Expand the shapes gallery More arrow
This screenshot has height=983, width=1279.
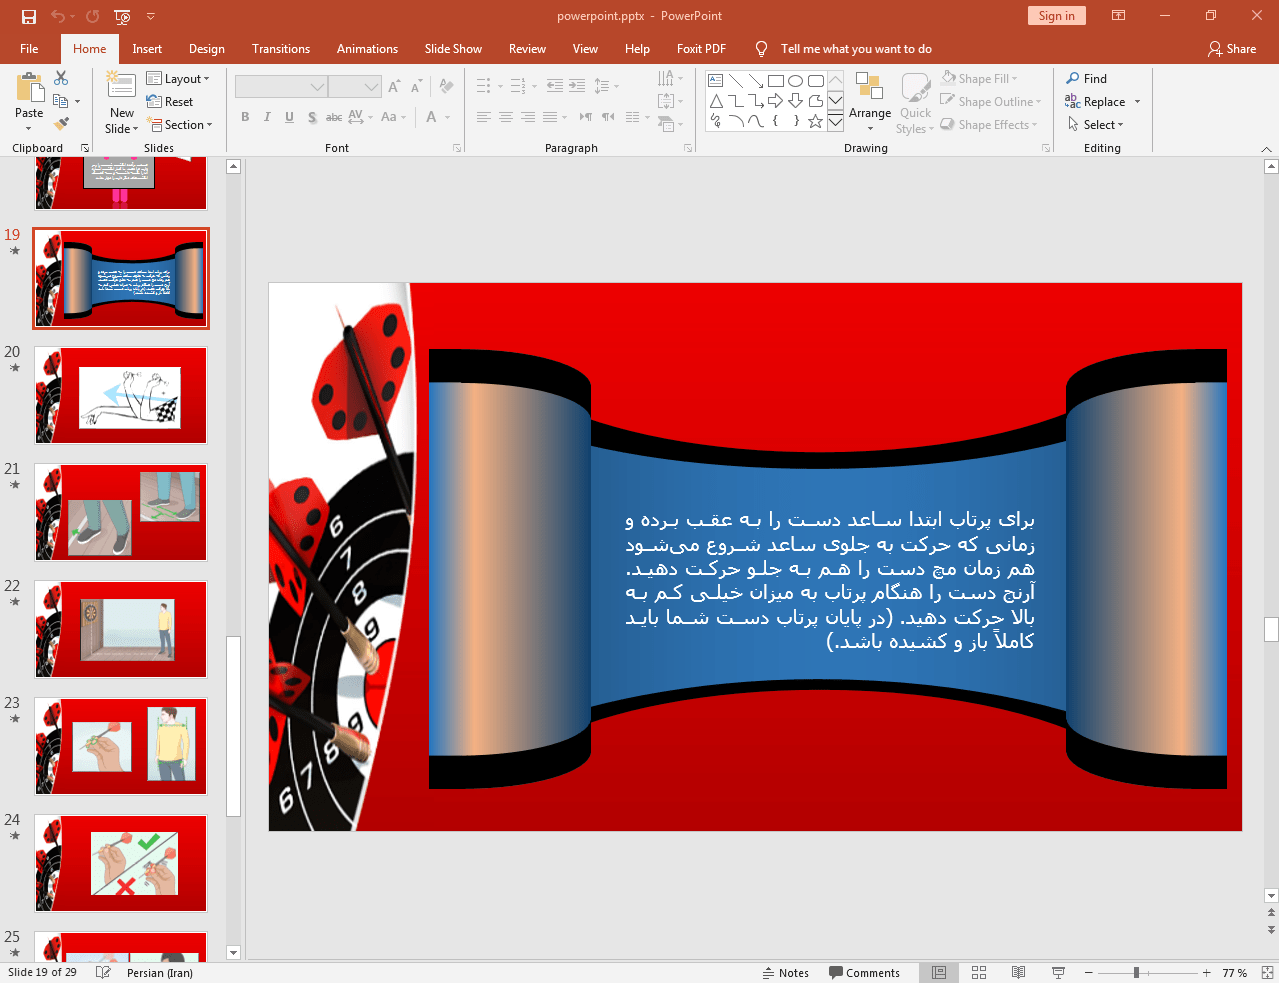[835, 122]
